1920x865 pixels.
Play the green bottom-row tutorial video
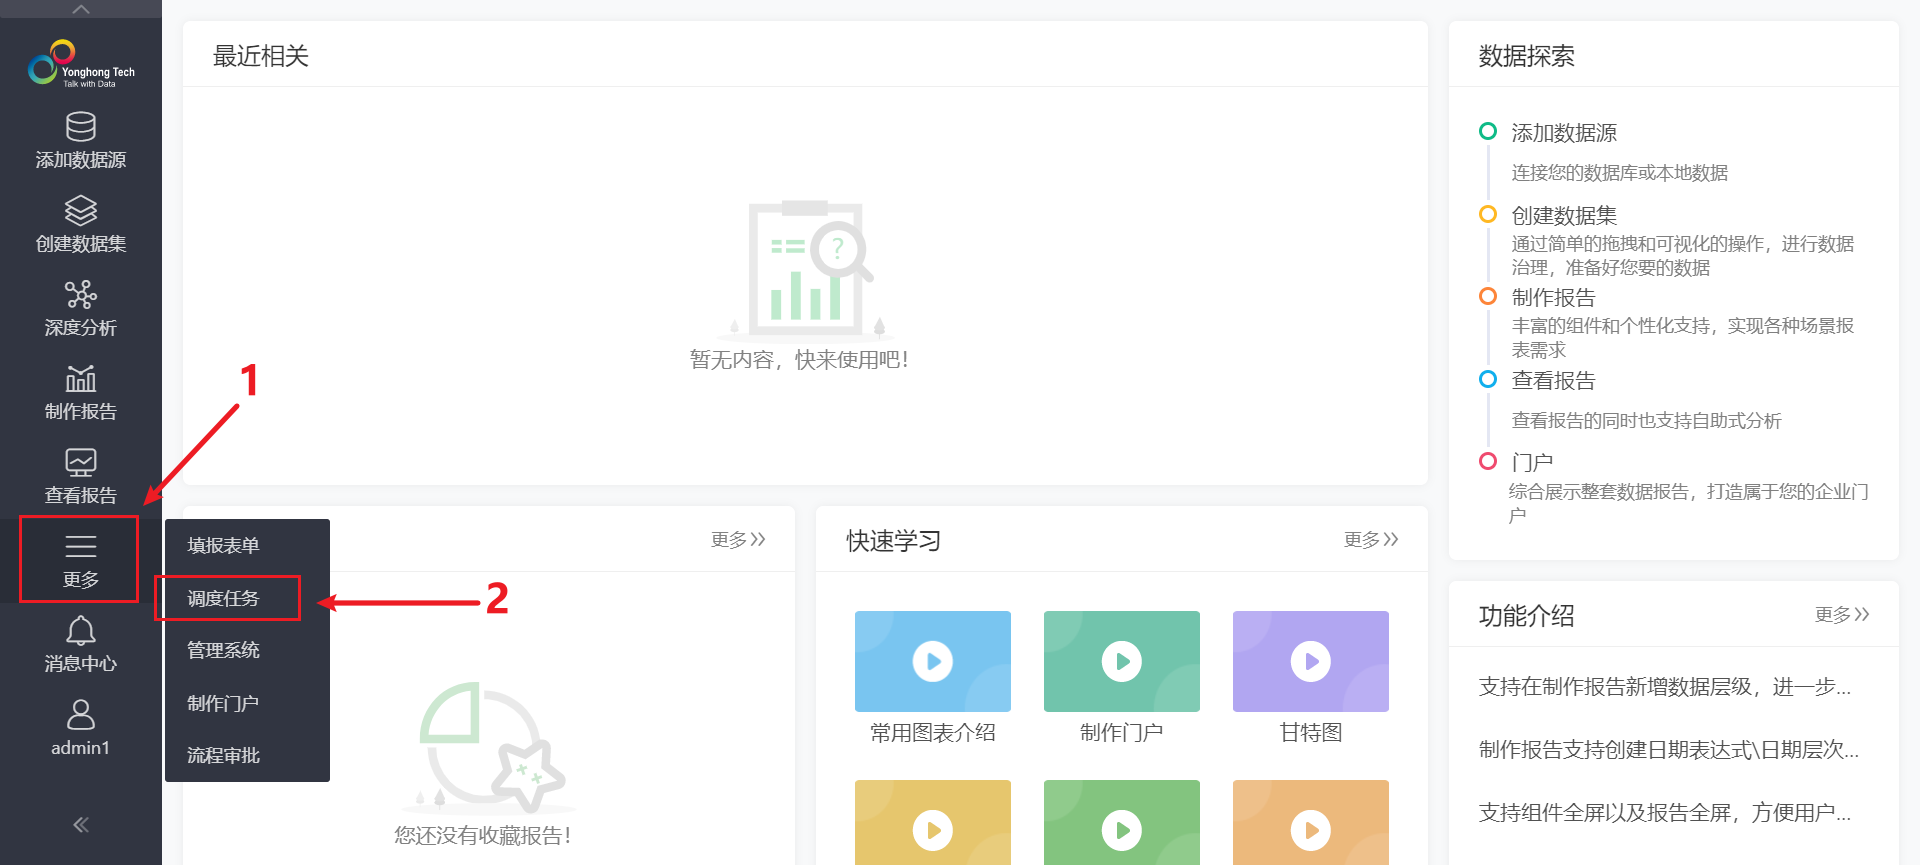[x=1122, y=823]
